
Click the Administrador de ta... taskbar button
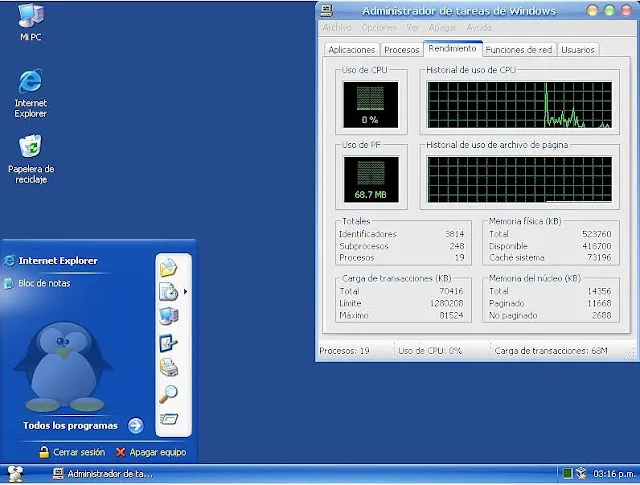pos(103,474)
